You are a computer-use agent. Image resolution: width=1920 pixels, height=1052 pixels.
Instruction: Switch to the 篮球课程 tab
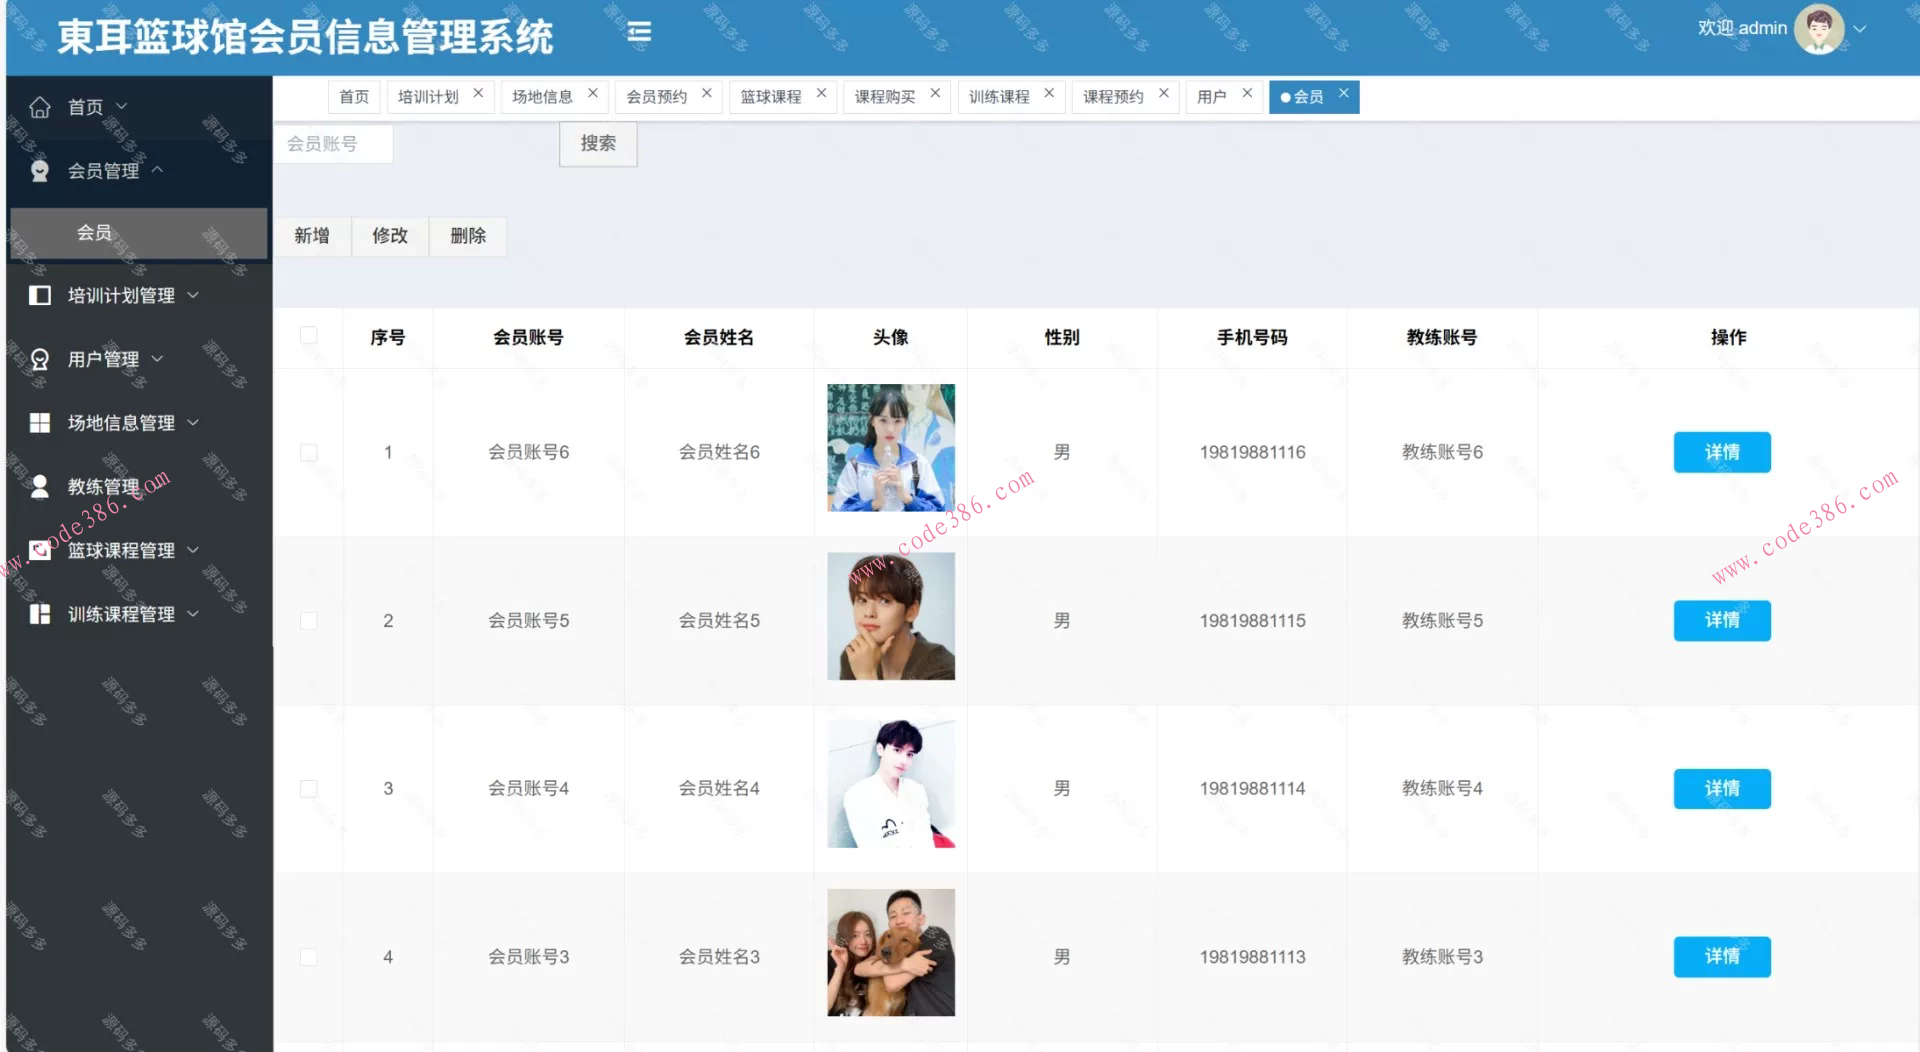pyautogui.click(x=773, y=96)
